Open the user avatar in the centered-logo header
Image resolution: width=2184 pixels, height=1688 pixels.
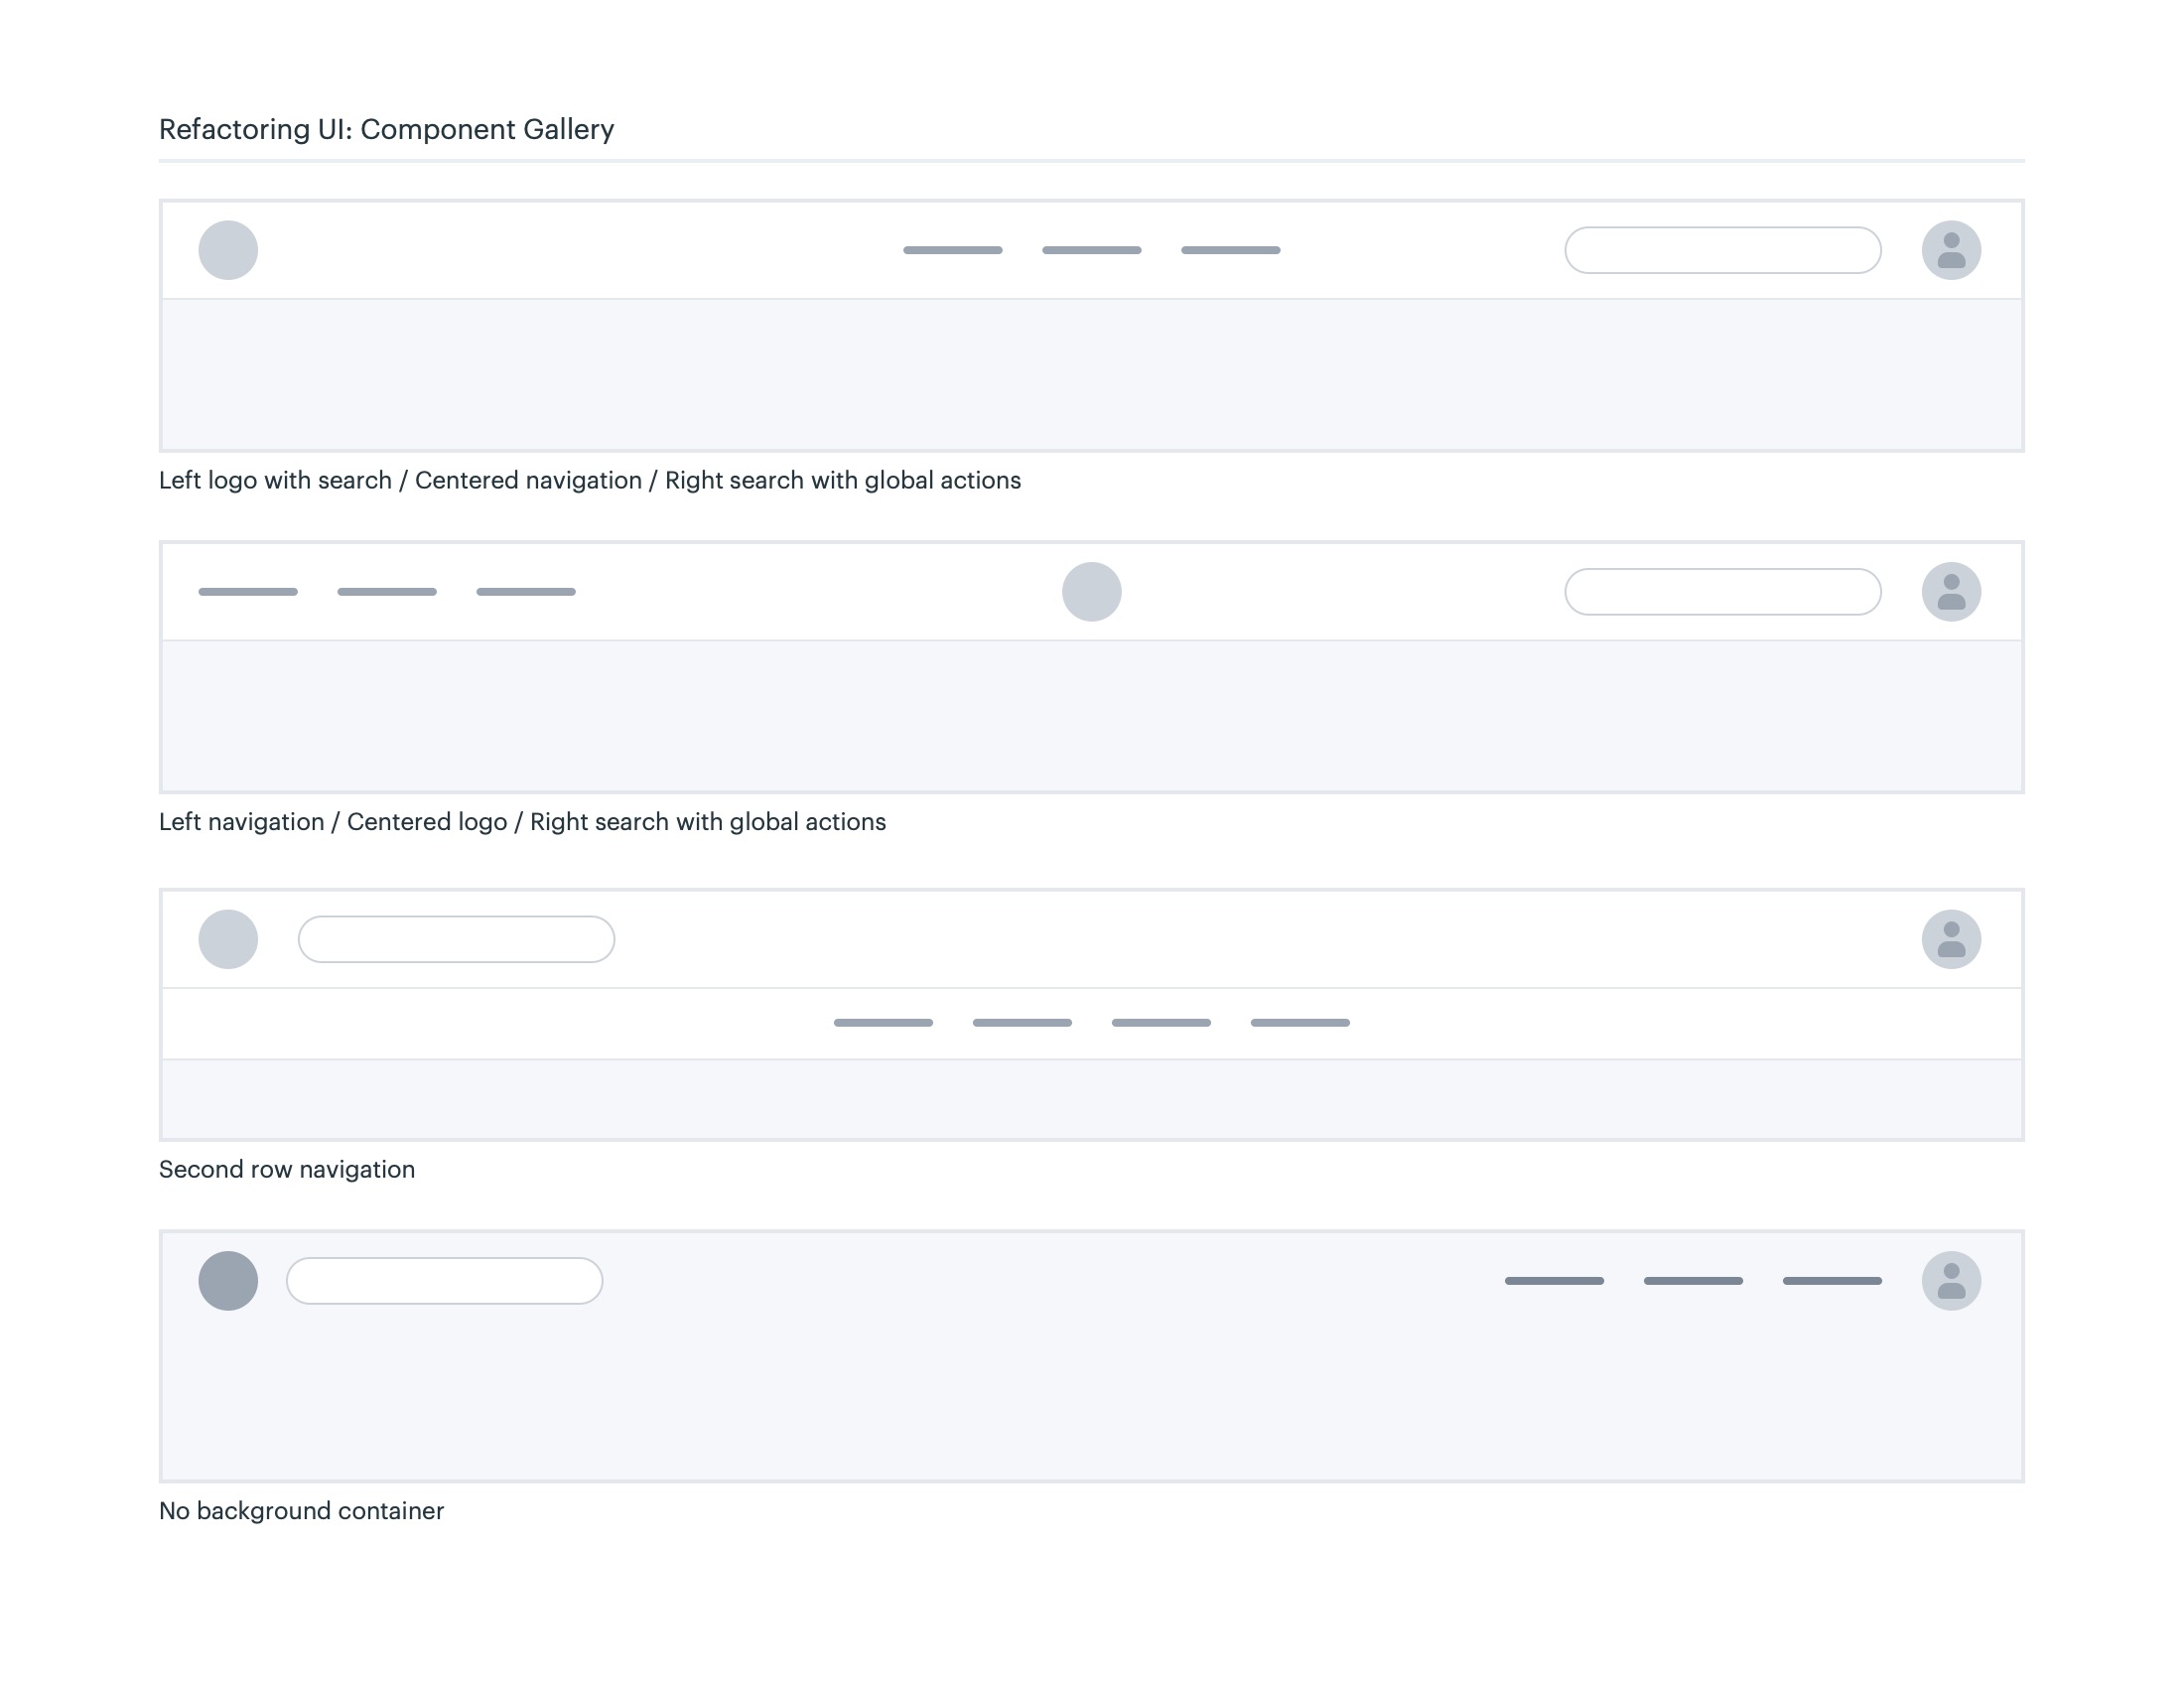click(1951, 592)
